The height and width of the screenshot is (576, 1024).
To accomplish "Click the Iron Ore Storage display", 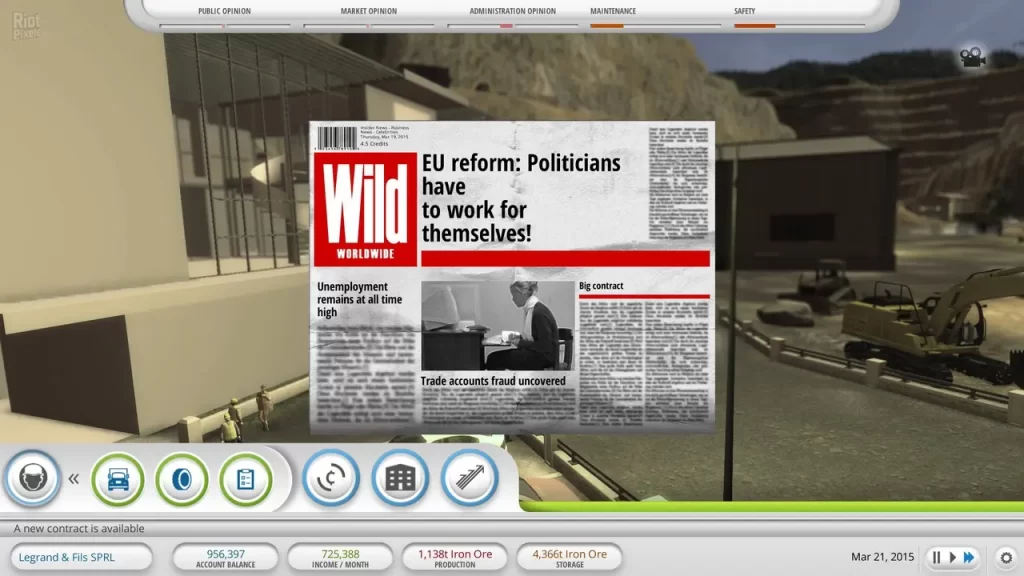I will [569, 557].
